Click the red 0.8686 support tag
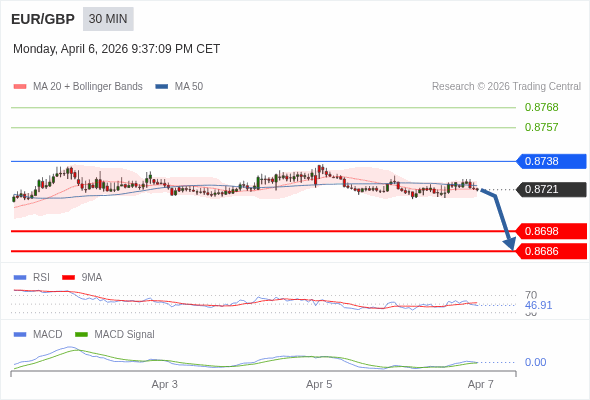 coord(551,251)
